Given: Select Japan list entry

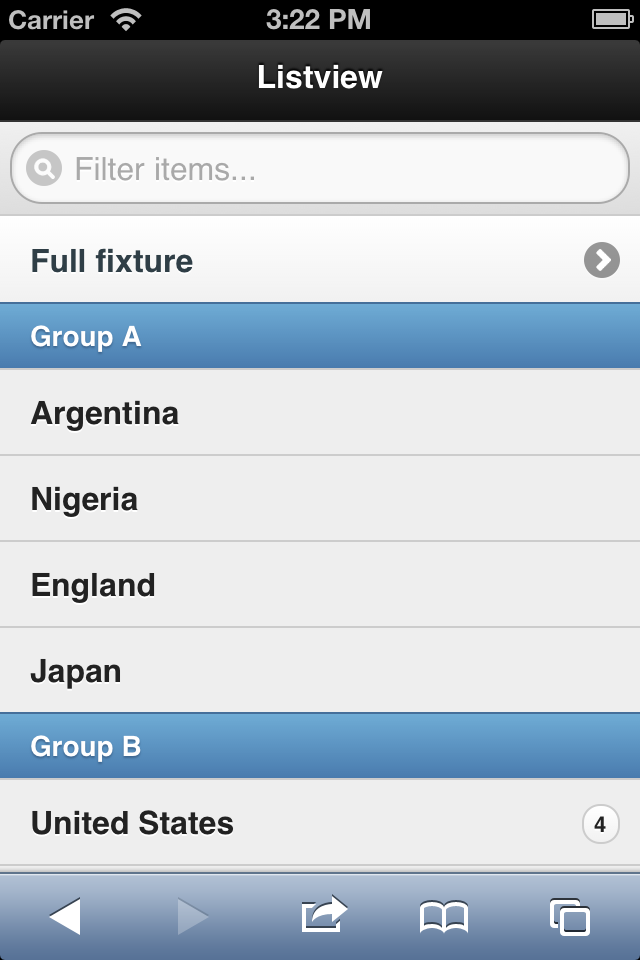Looking at the screenshot, I should [x=320, y=670].
